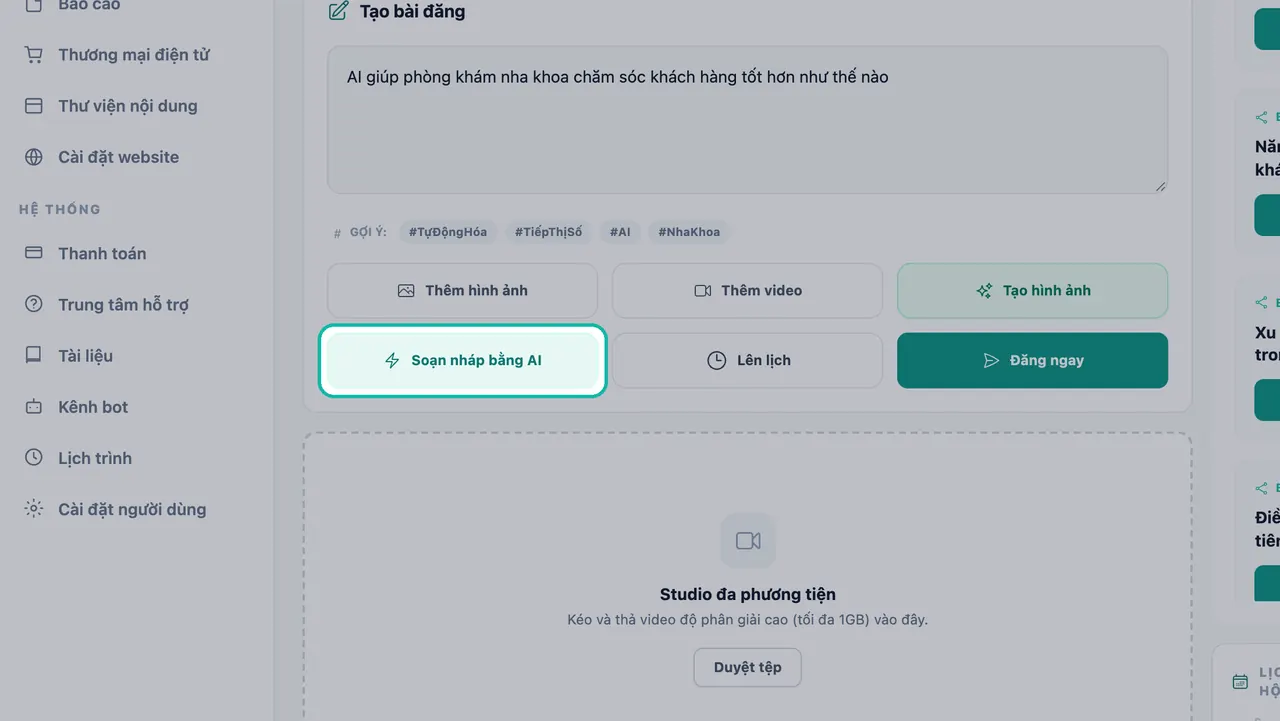Click inside the post content text area
The height and width of the screenshot is (721, 1280).
(747, 120)
